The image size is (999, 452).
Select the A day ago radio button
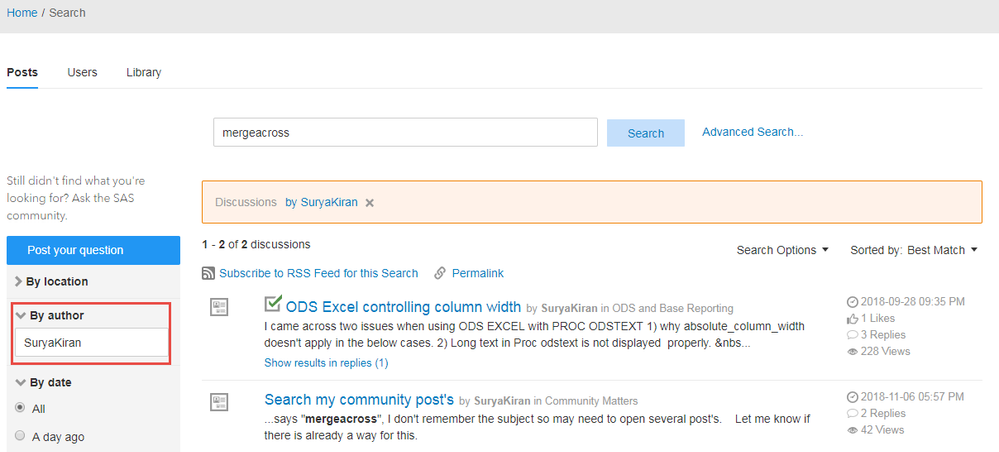click(x=20, y=436)
